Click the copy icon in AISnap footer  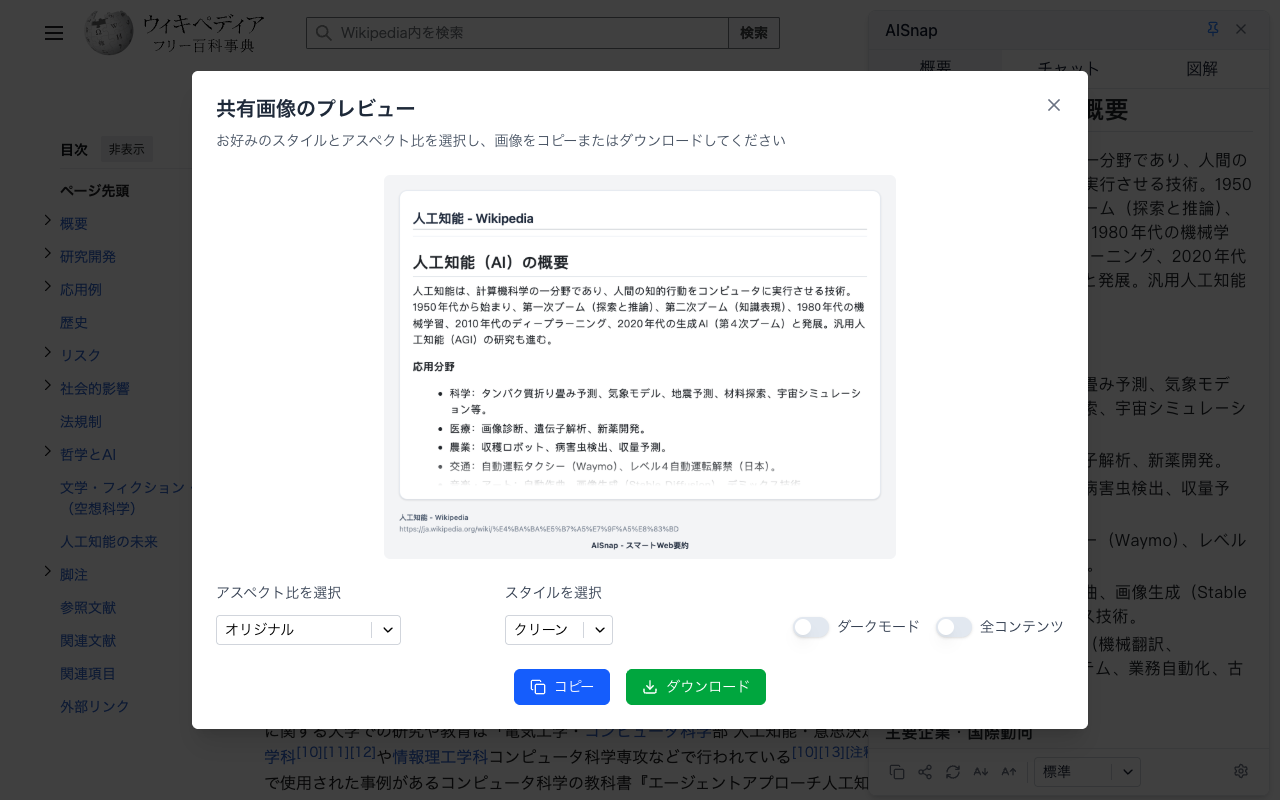897,772
